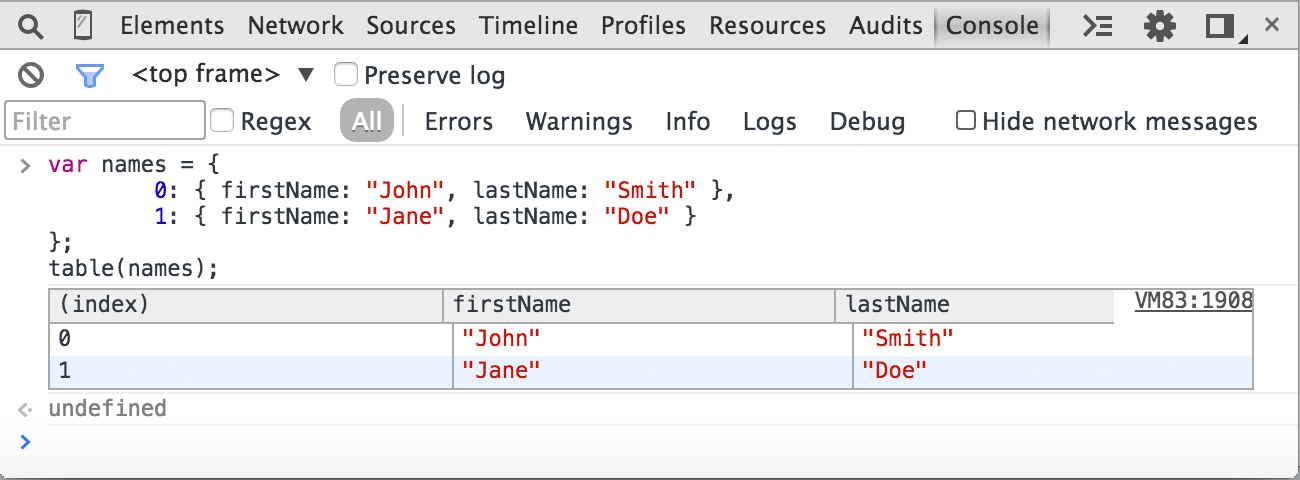The height and width of the screenshot is (480, 1300).
Task: Clear console with the ban icon
Action: click(32, 74)
